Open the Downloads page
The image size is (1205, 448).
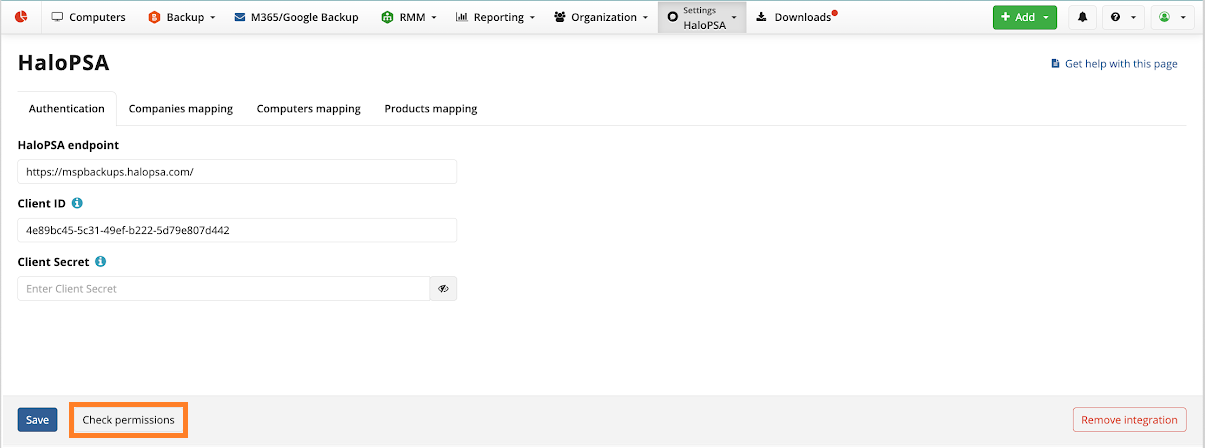click(x=797, y=17)
